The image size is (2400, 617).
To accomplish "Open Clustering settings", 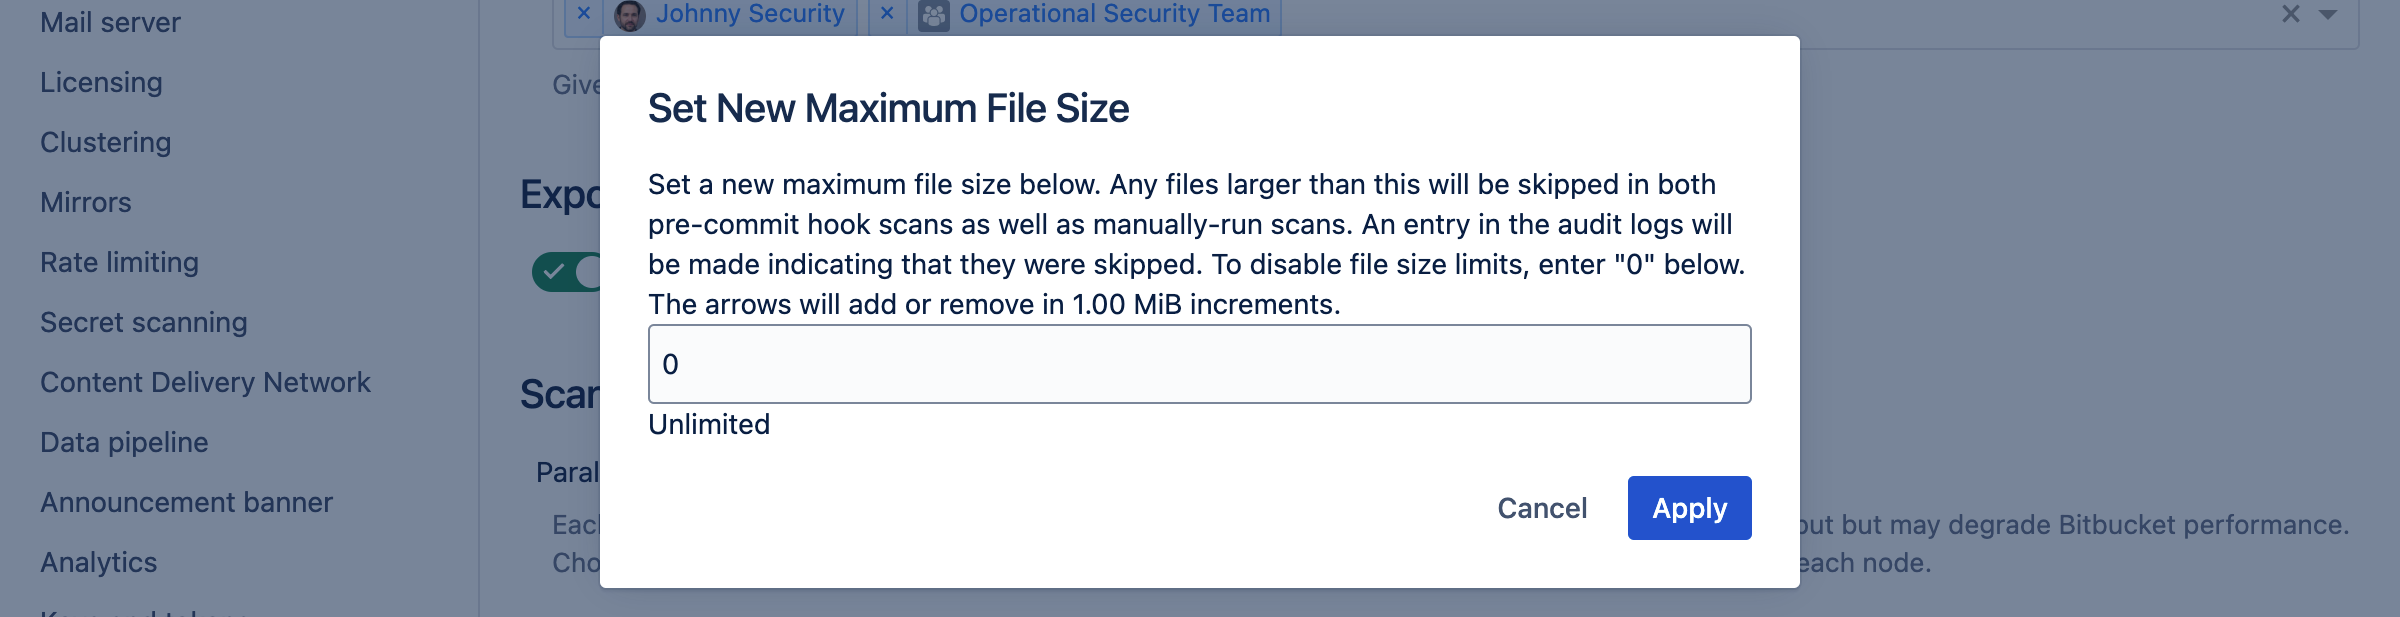I will (x=105, y=142).
